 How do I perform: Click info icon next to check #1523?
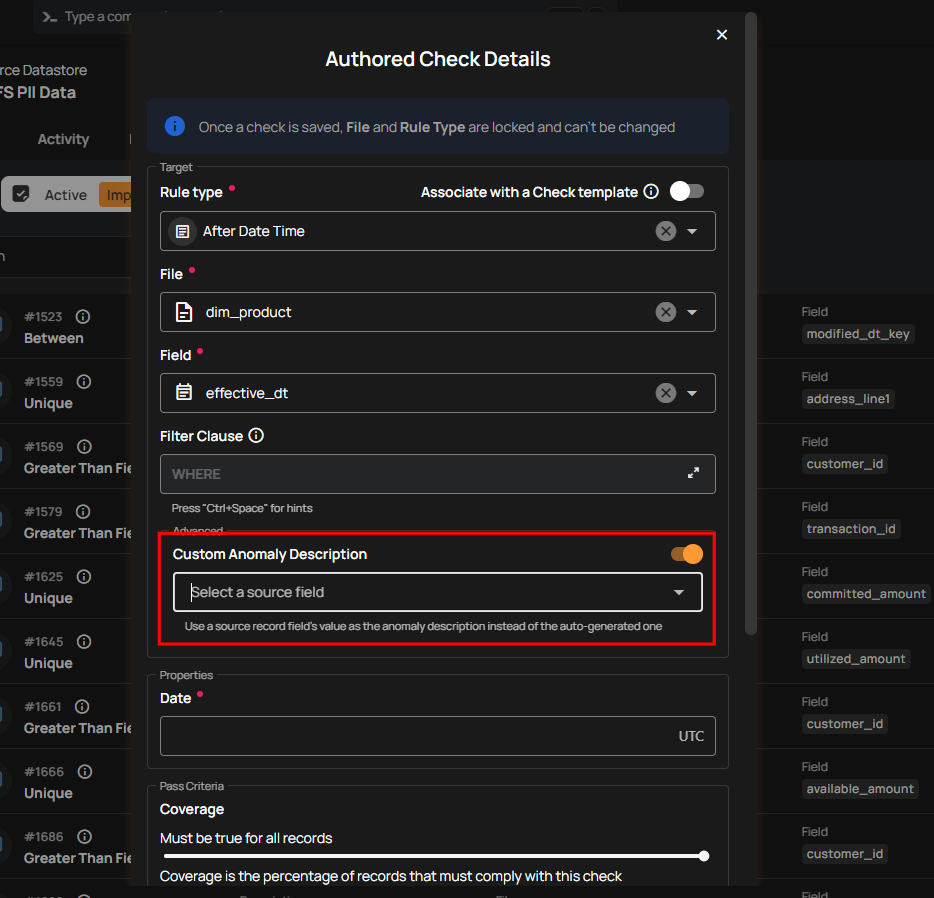[83, 317]
